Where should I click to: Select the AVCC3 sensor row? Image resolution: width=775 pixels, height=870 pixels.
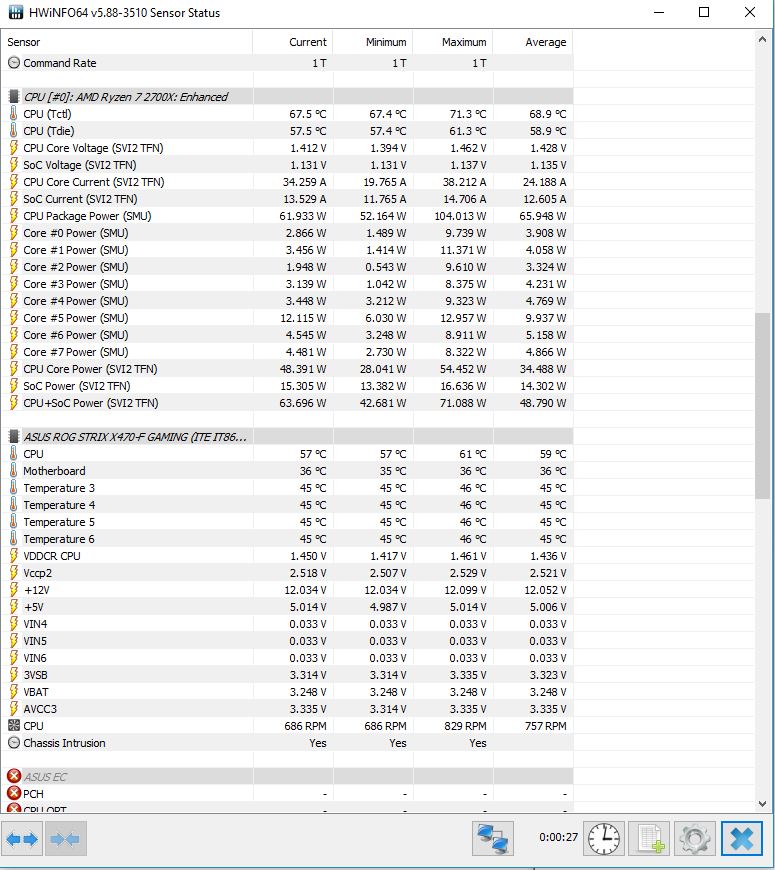(287, 709)
